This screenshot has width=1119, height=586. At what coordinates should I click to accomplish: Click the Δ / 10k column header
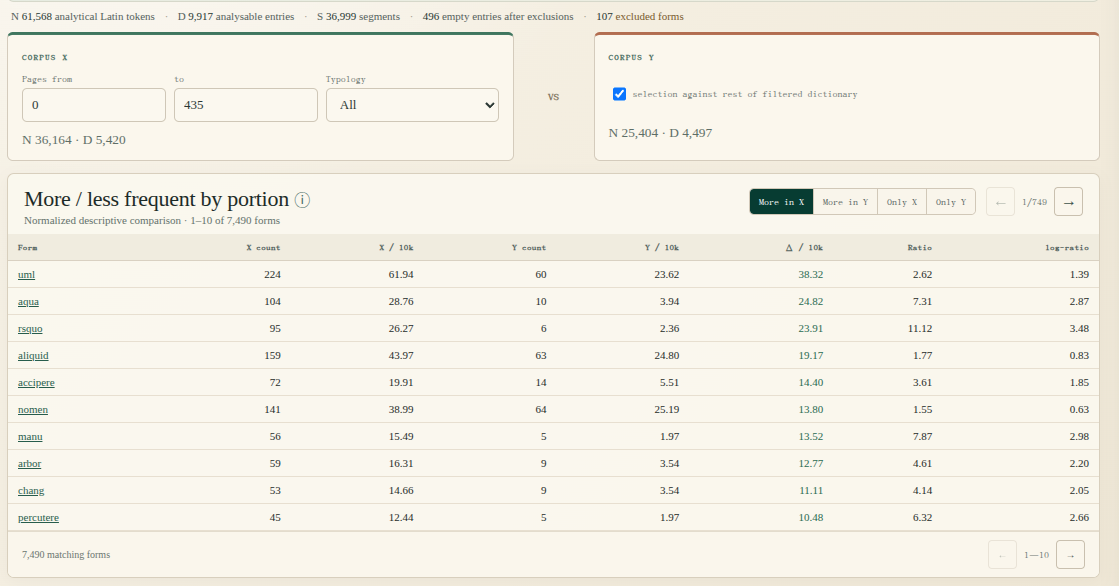coord(804,248)
